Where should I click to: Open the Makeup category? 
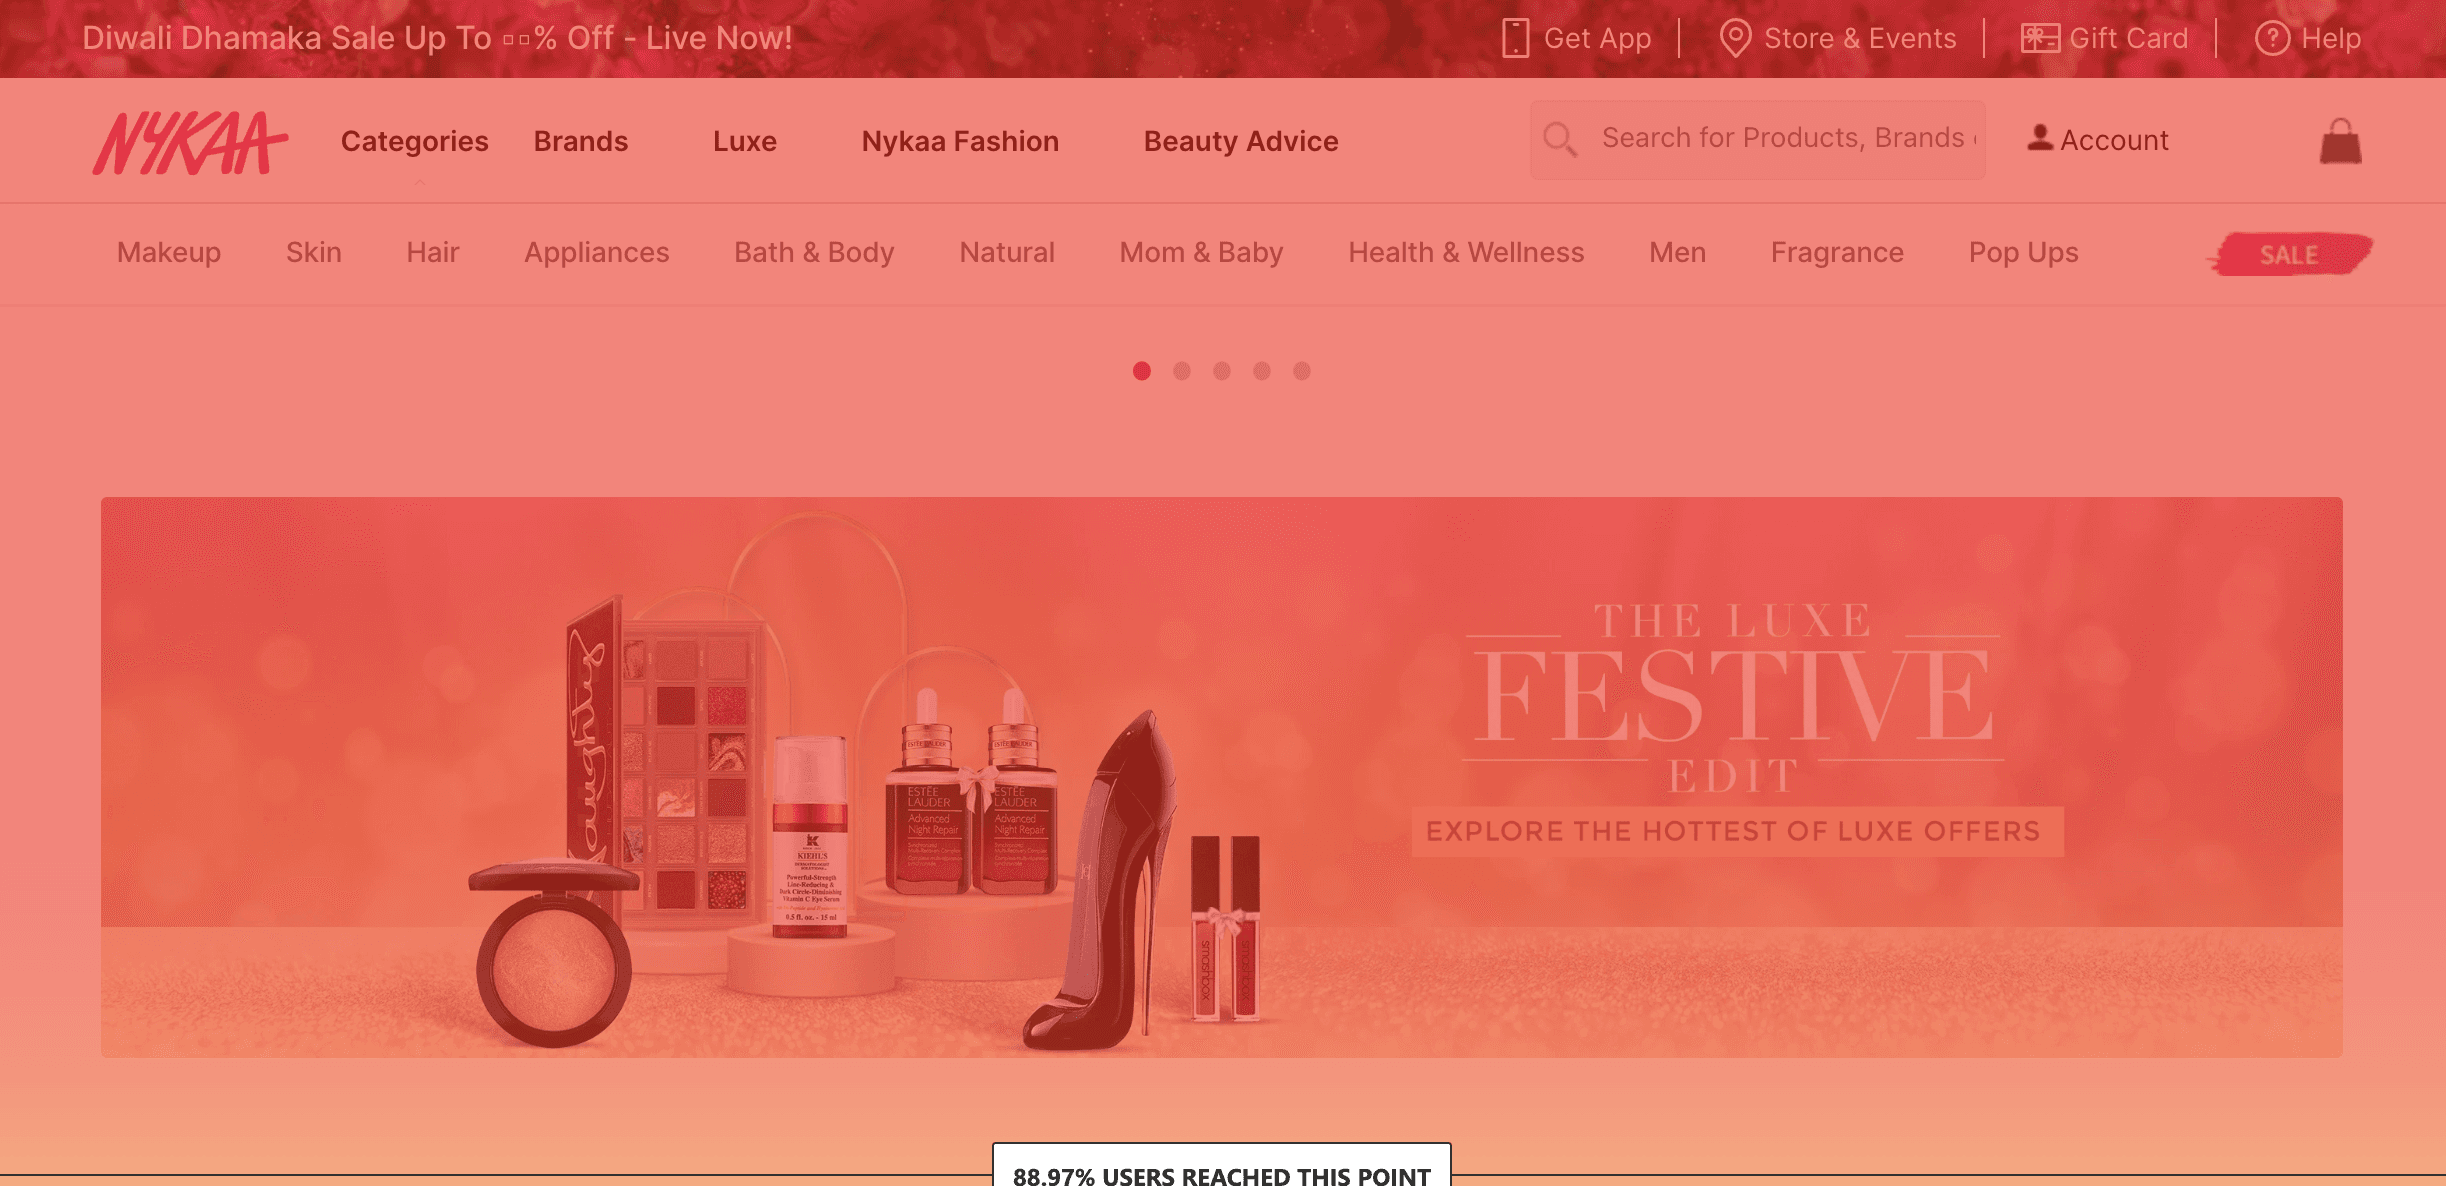pyautogui.click(x=169, y=252)
